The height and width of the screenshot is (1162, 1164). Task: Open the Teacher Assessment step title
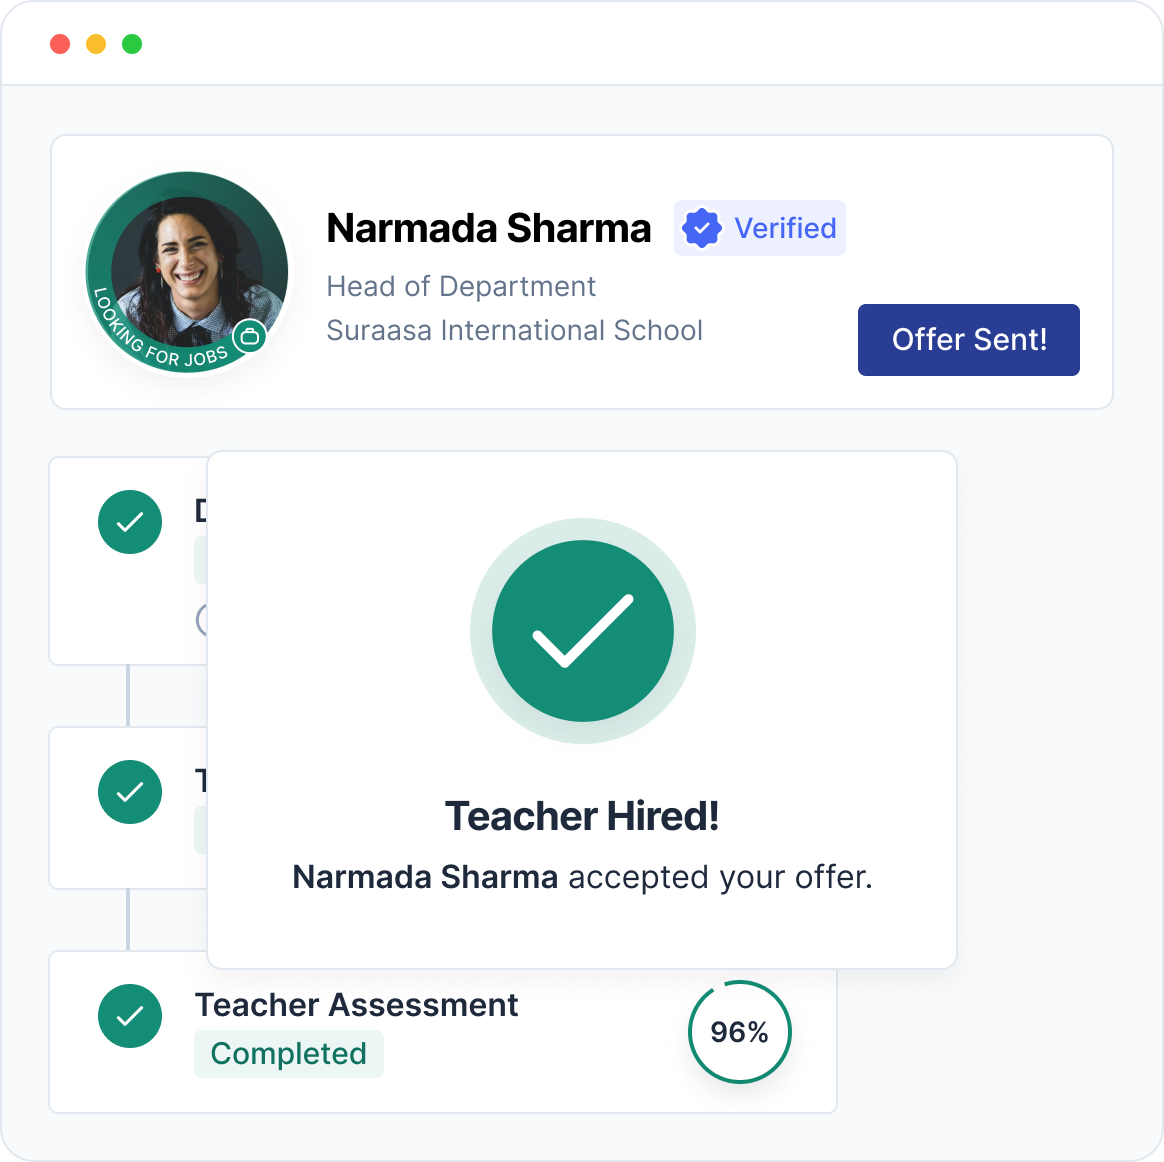pos(356,1005)
